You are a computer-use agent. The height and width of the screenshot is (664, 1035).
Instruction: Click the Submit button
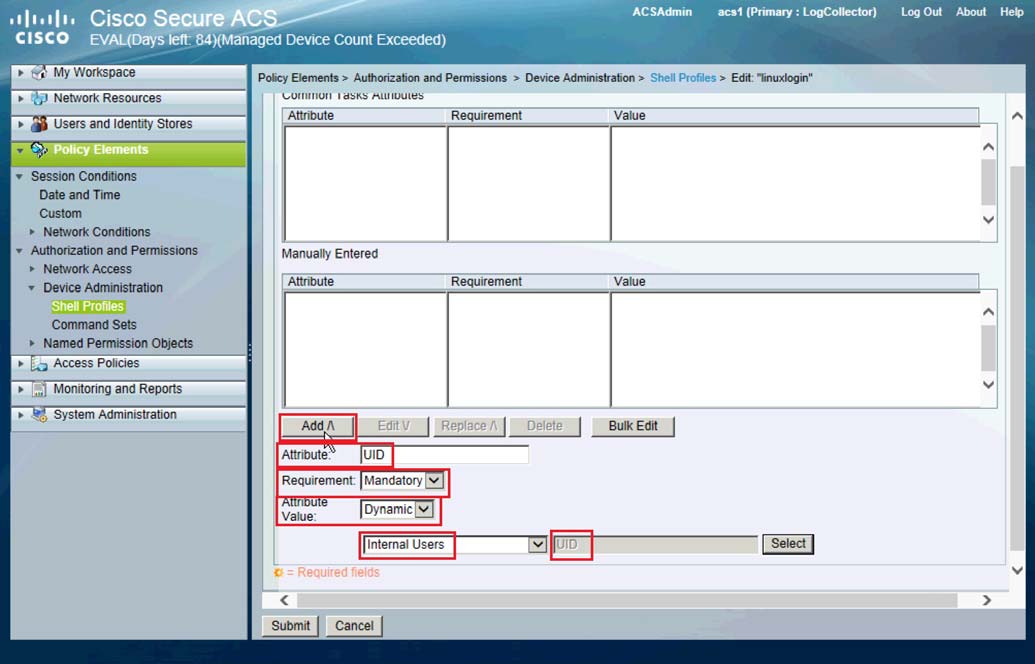(x=289, y=625)
